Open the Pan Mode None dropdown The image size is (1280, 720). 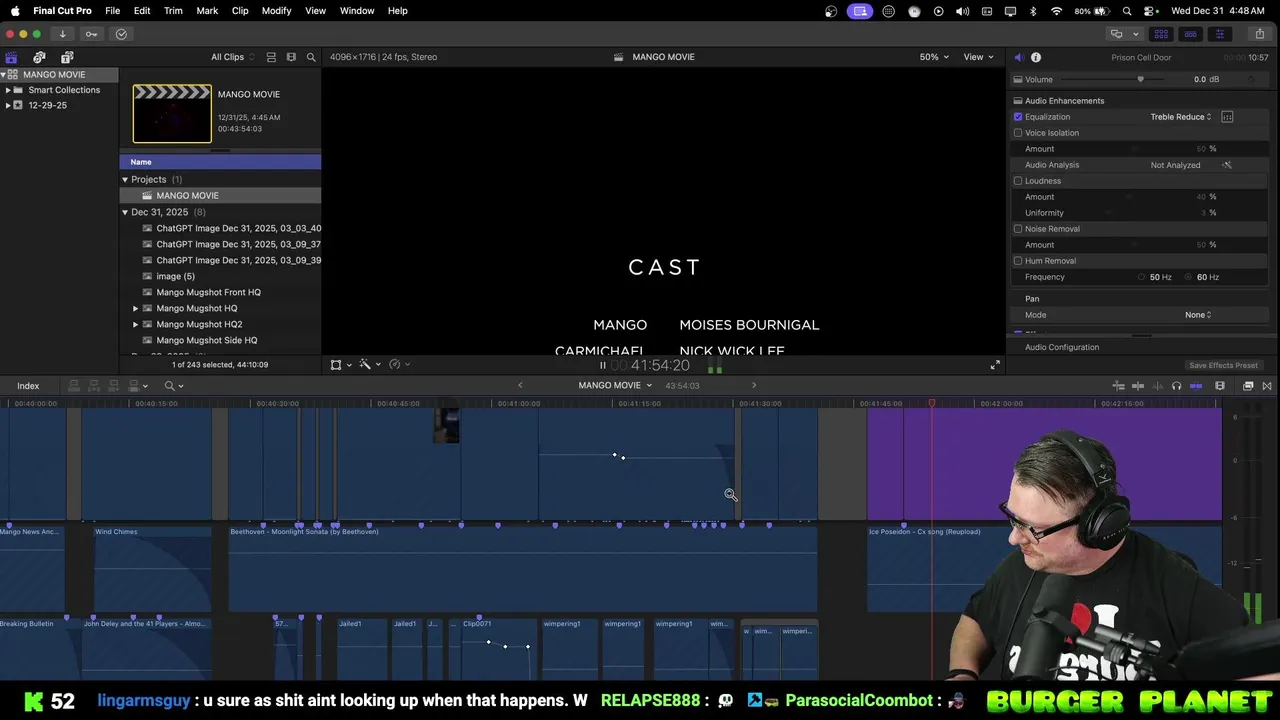pos(1198,315)
